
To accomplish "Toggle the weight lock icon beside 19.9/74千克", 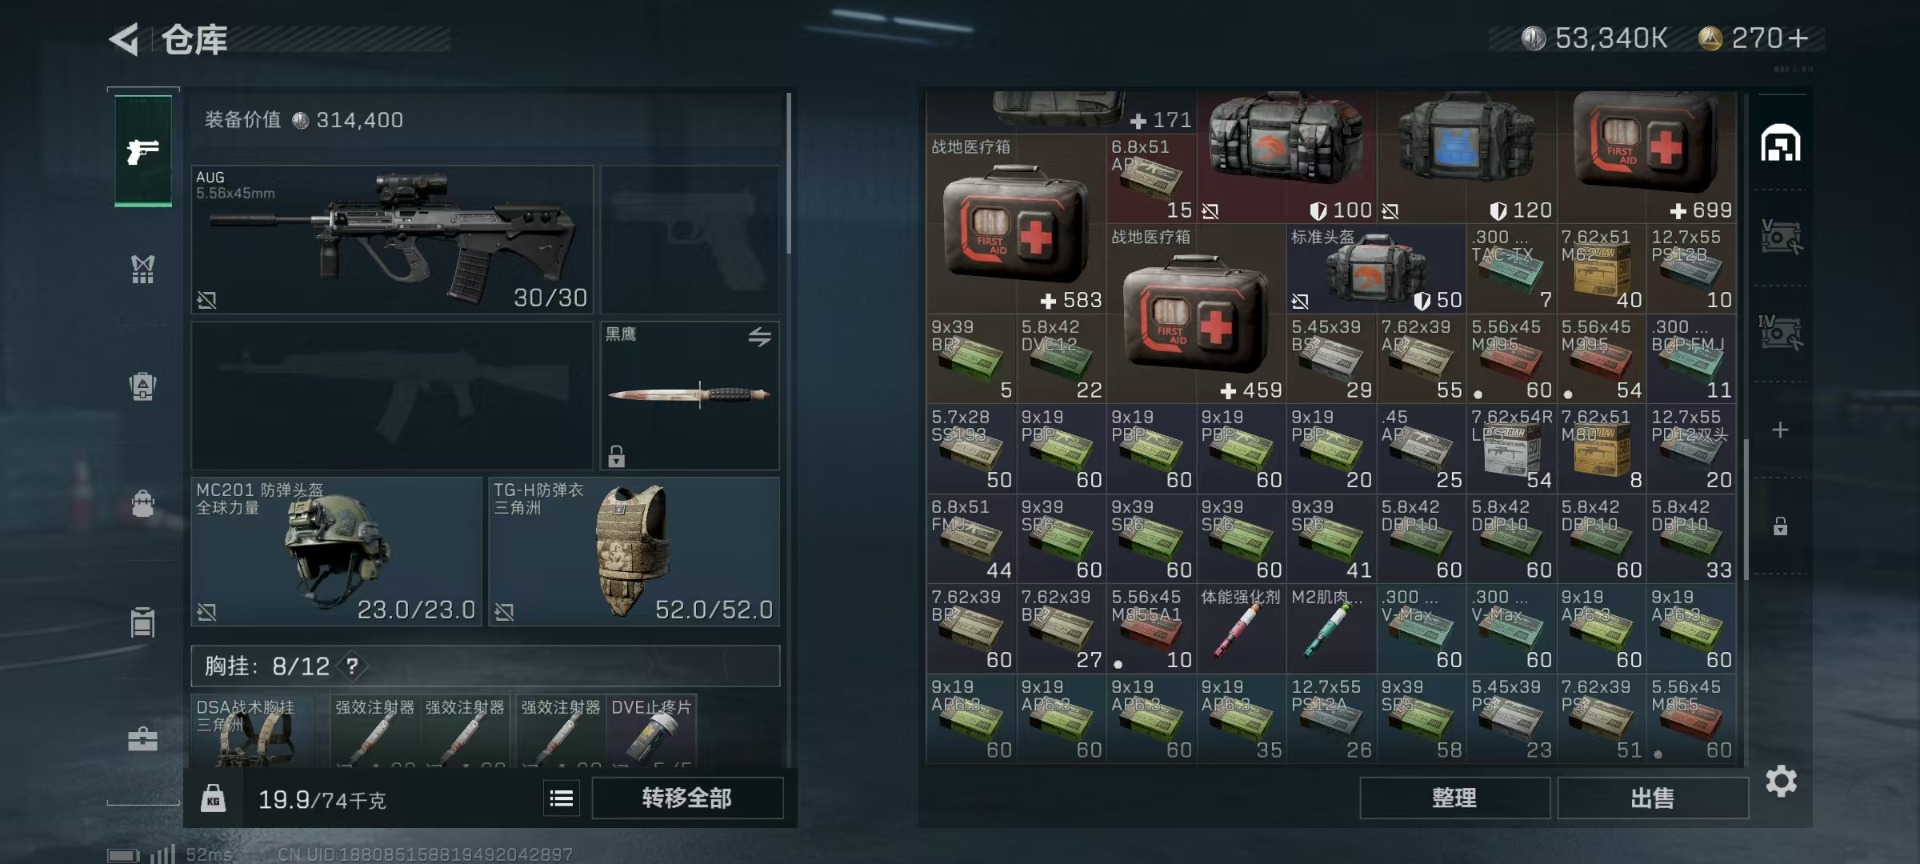I will (x=213, y=798).
